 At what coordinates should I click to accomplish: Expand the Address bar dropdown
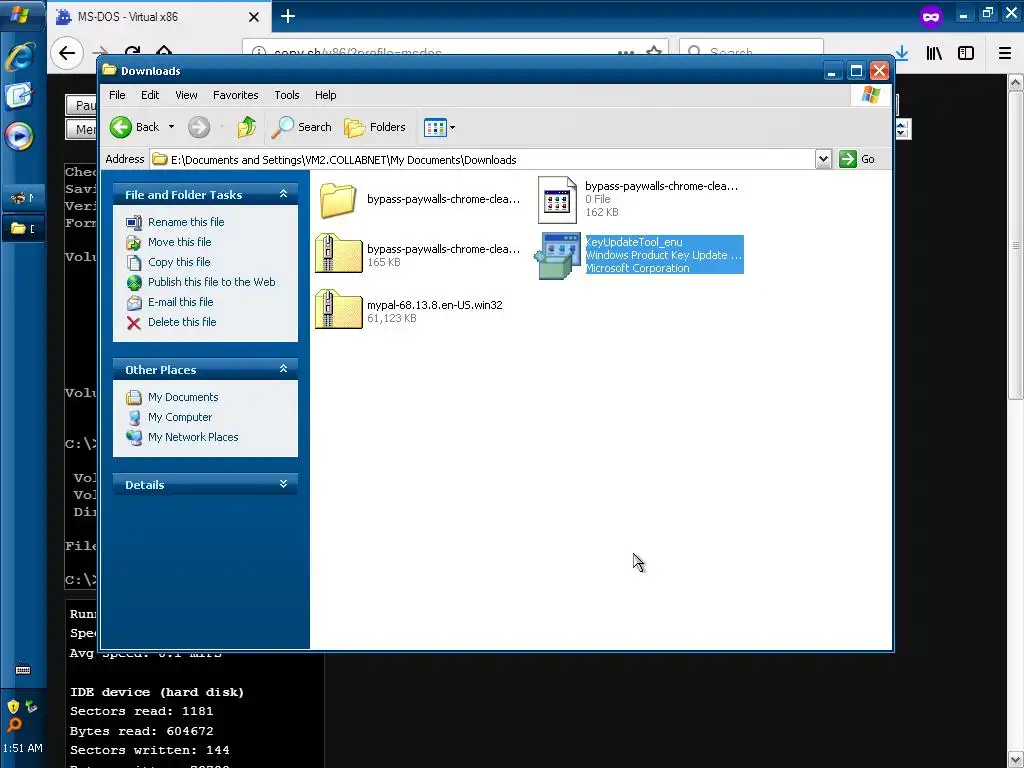823,159
